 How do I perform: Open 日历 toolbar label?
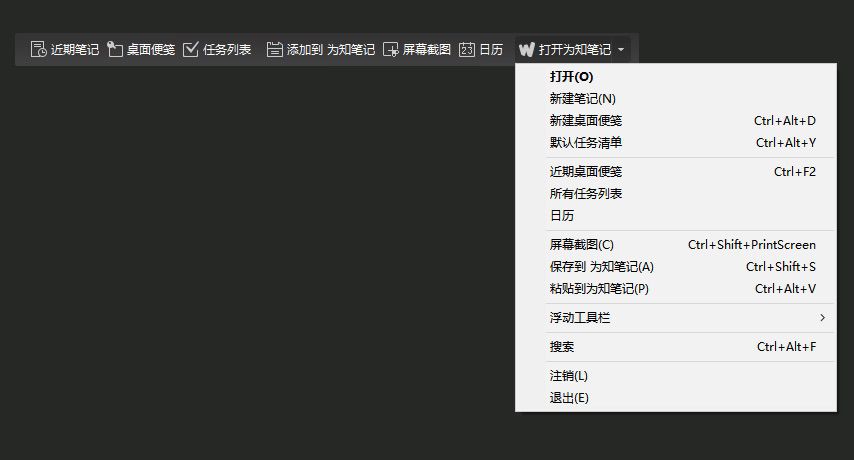pyautogui.click(x=491, y=50)
